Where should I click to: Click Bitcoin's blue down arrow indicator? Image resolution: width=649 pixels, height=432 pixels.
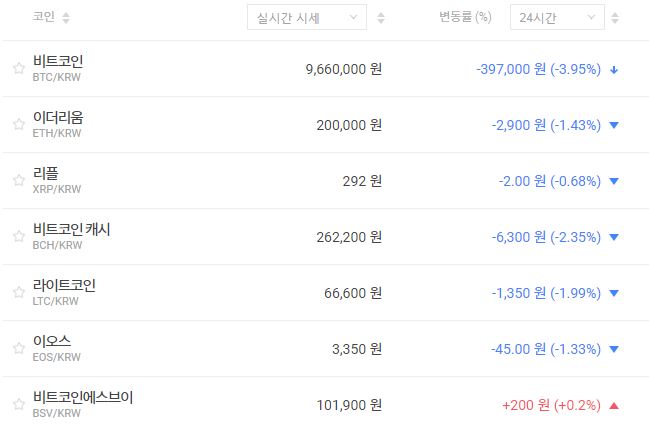[614, 69]
